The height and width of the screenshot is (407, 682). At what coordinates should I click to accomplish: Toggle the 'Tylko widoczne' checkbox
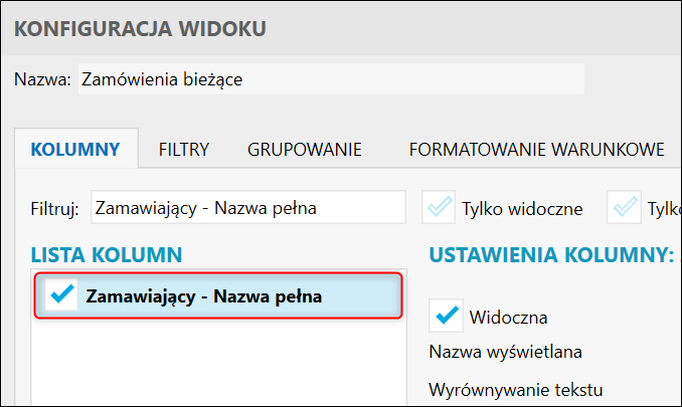(x=438, y=208)
